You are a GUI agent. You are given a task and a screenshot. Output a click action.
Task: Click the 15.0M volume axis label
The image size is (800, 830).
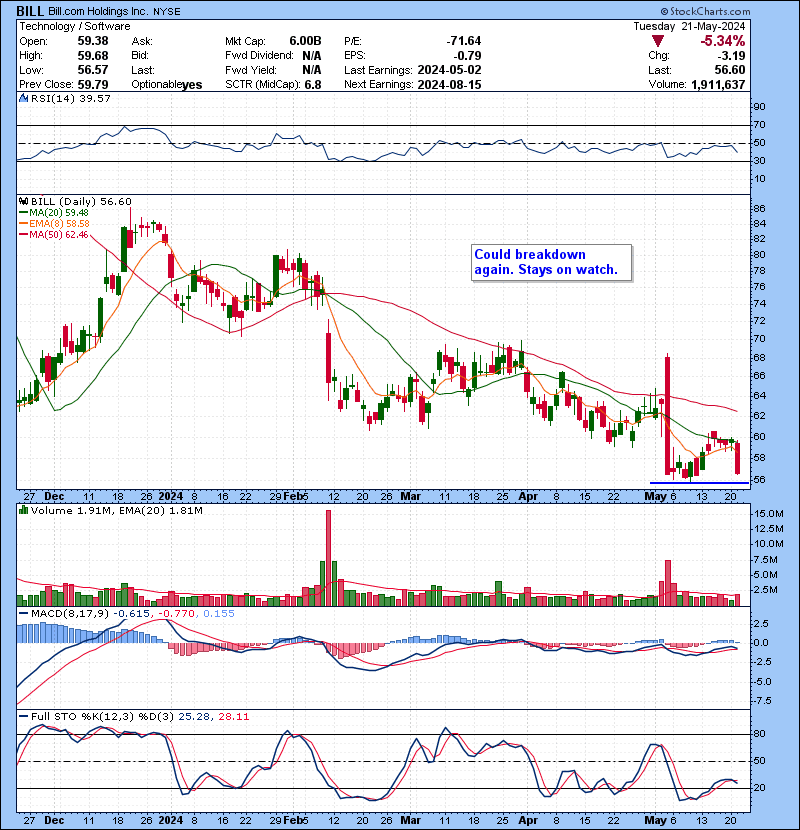pos(769,513)
